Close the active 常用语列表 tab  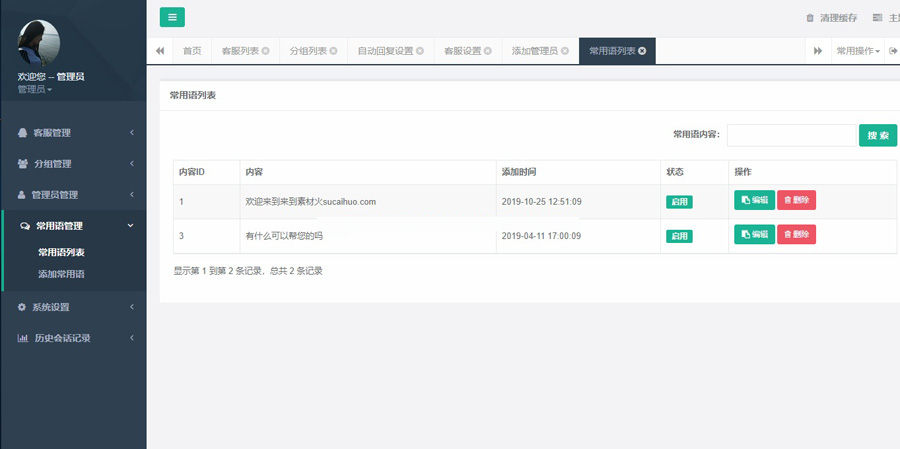click(642, 51)
